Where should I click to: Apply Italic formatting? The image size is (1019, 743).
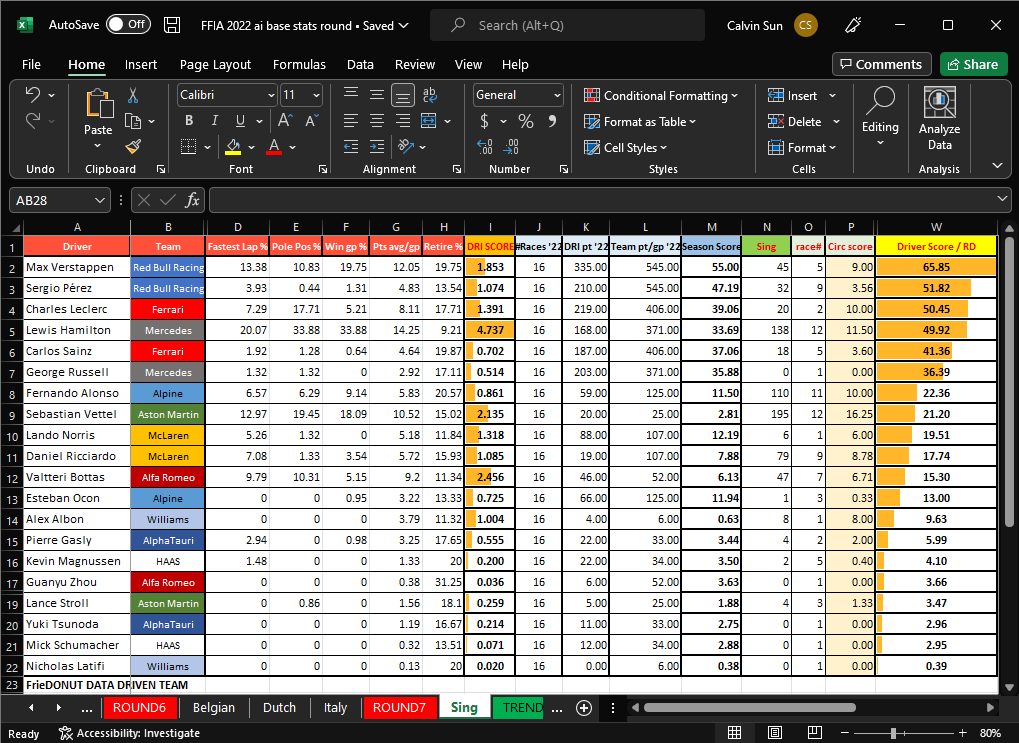[214, 121]
